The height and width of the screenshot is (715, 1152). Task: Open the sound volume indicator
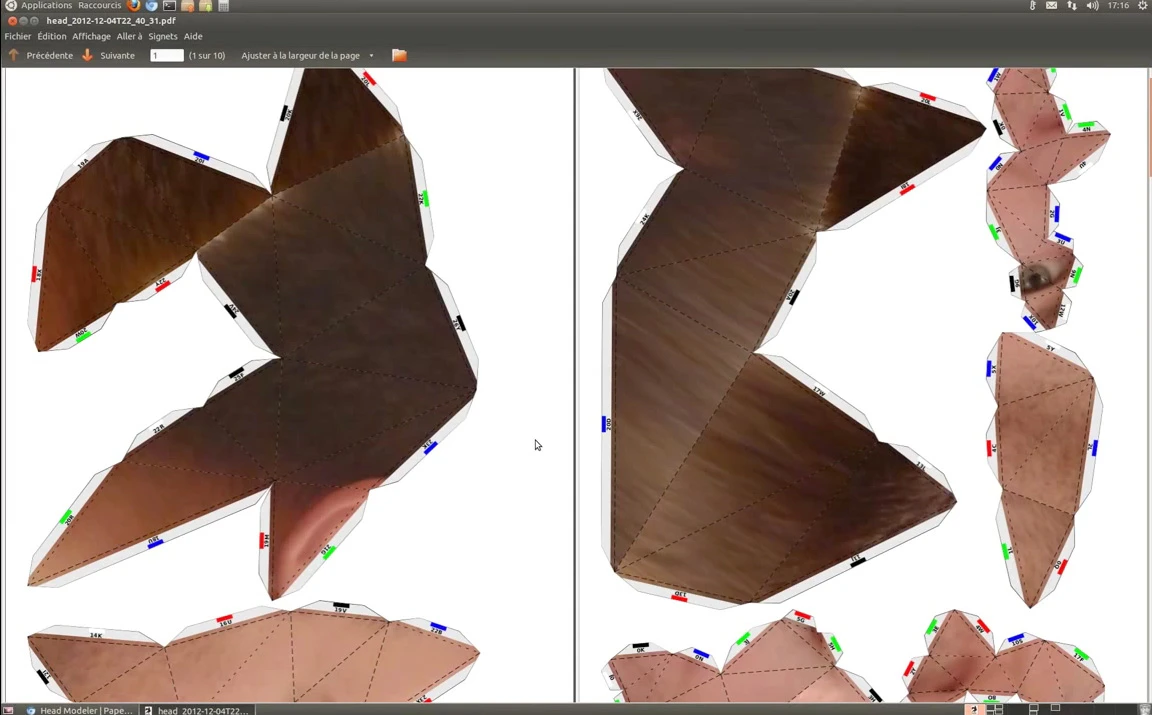click(x=1092, y=5)
